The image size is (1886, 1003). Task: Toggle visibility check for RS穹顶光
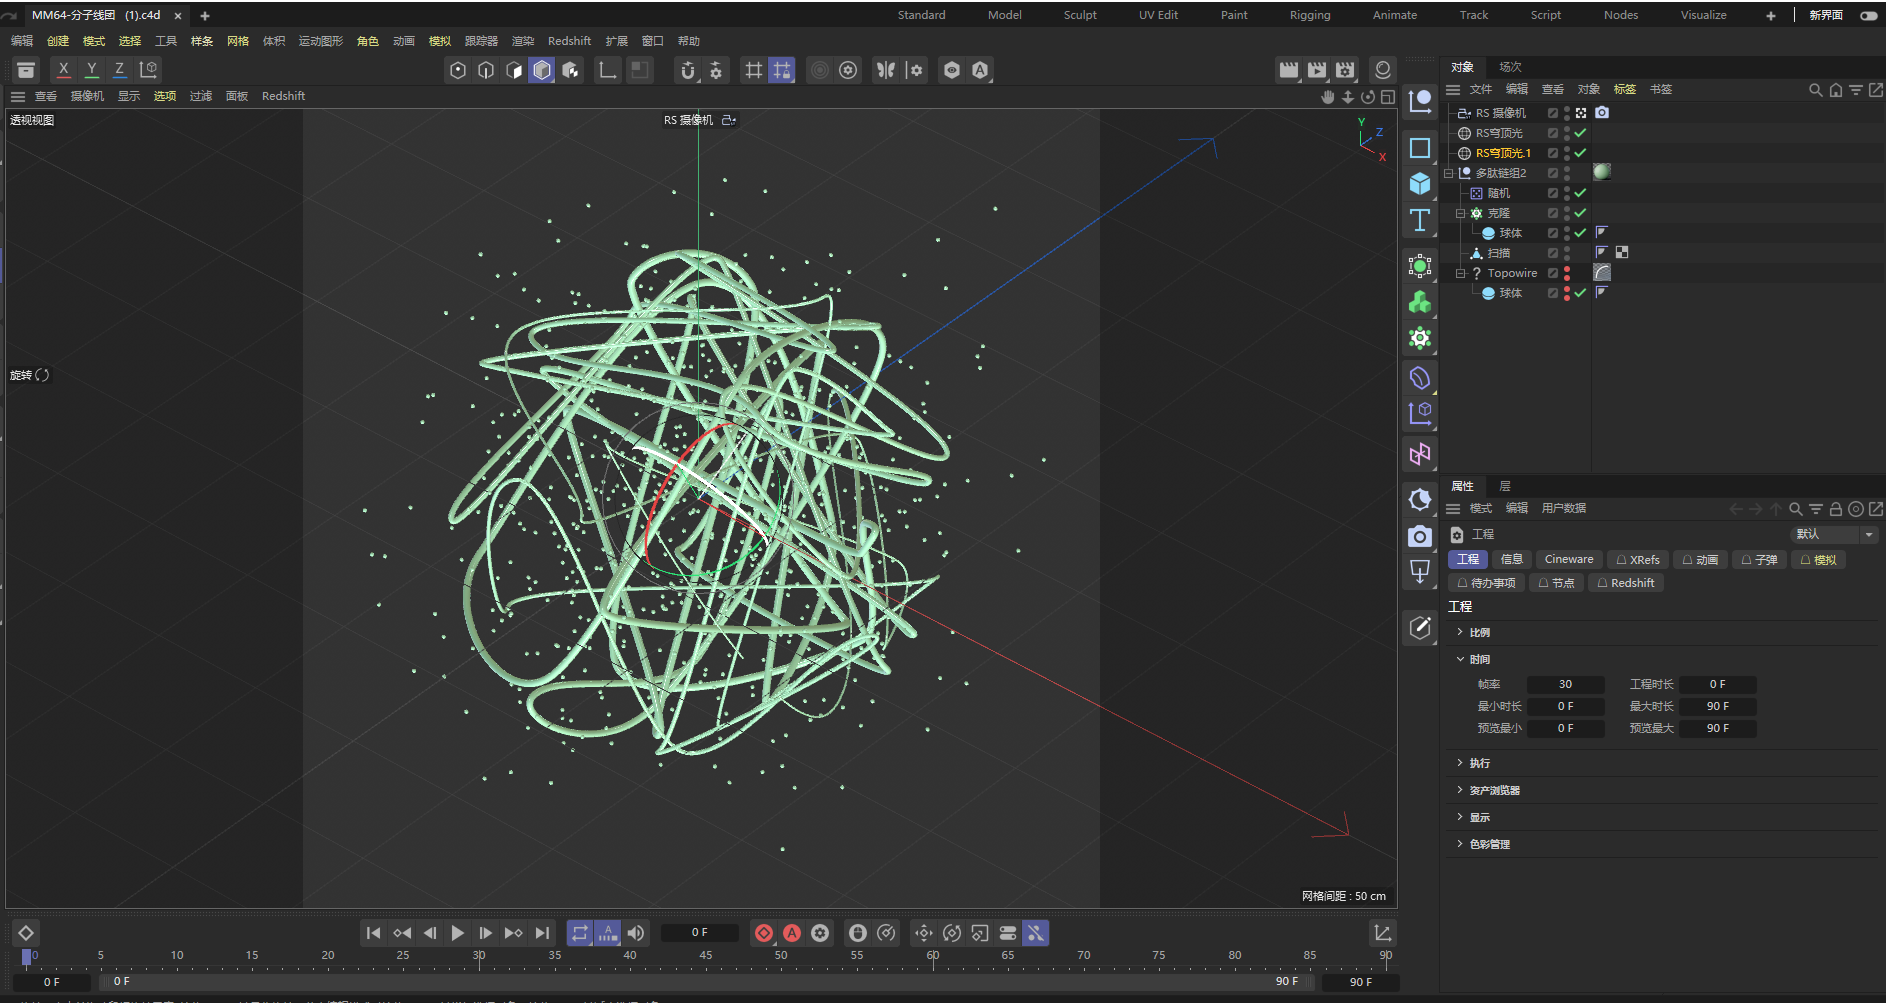click(1580, 133)
